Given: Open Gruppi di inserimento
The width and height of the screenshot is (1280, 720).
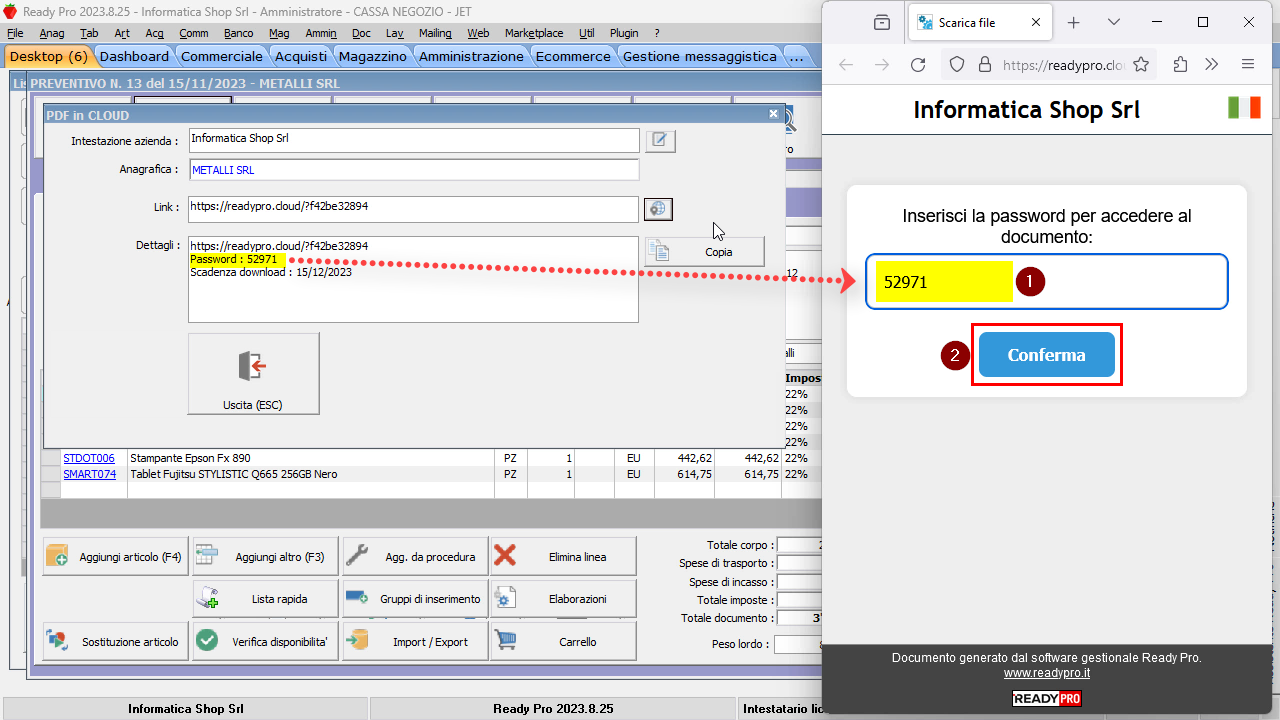Looking at the screenshot, I should point(414,599).
